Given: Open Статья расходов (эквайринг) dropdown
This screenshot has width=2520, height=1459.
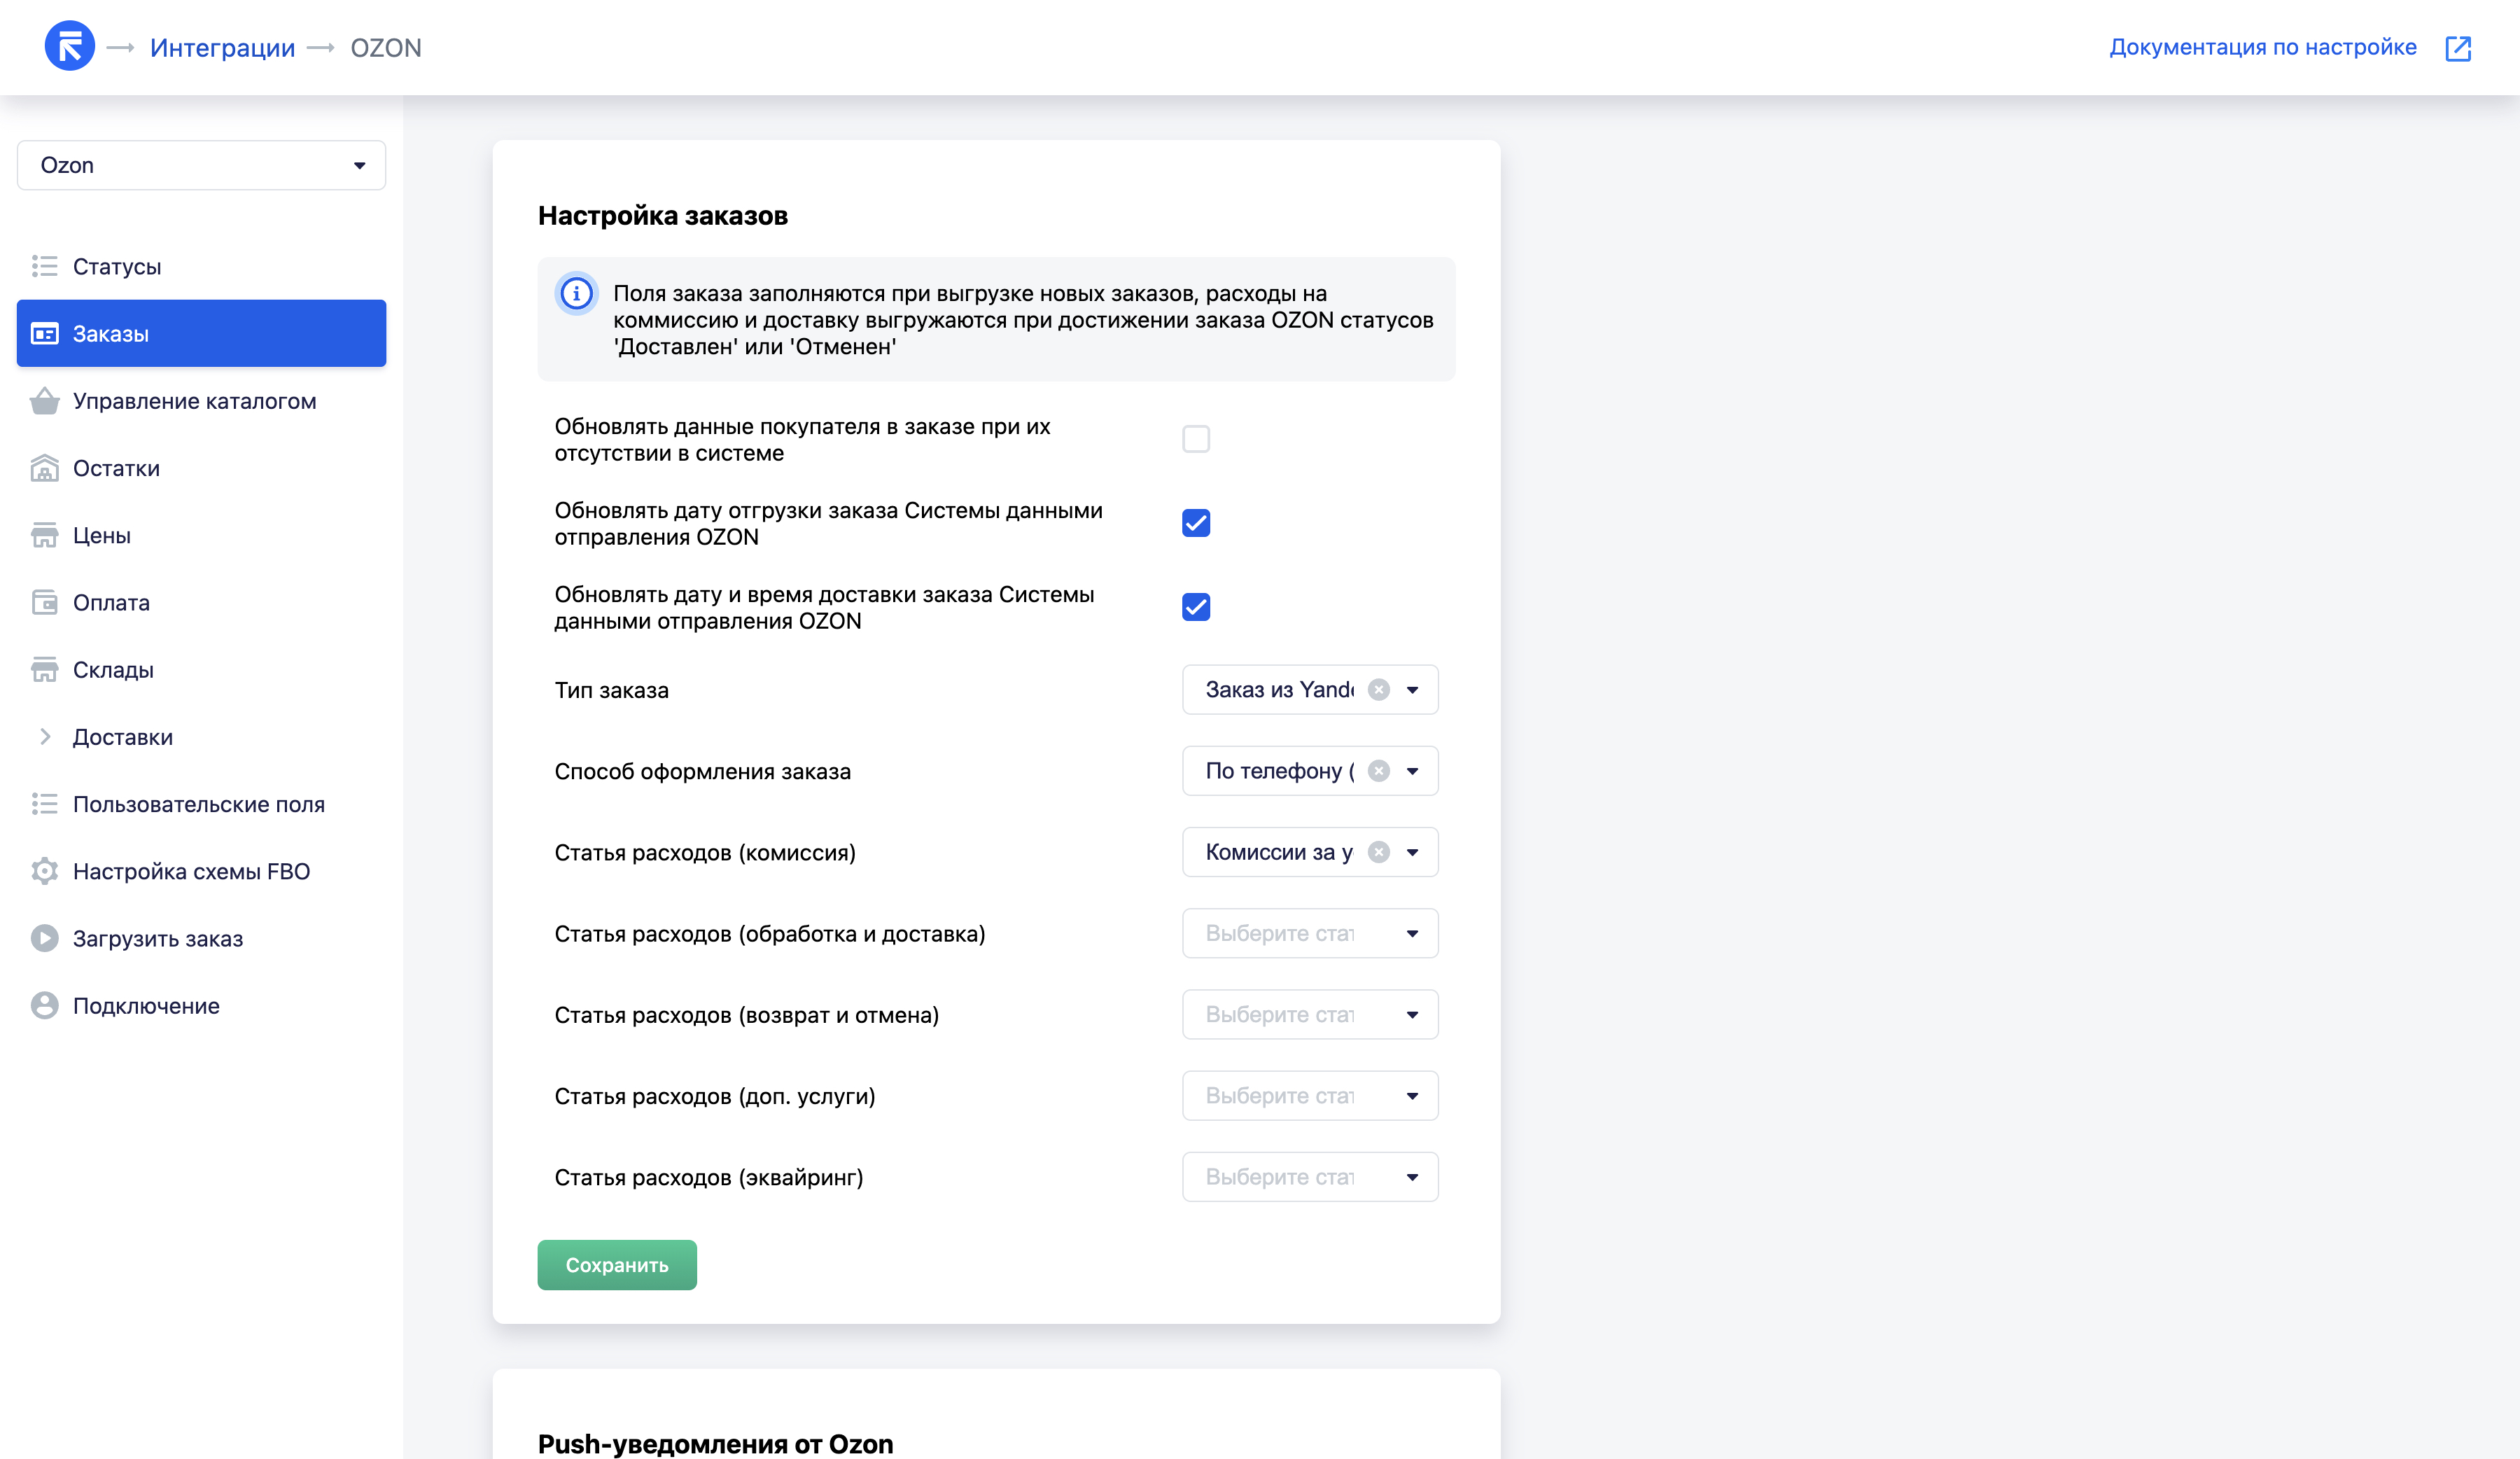Looking at the screenshot, I should click(x=1309, y=1177).
